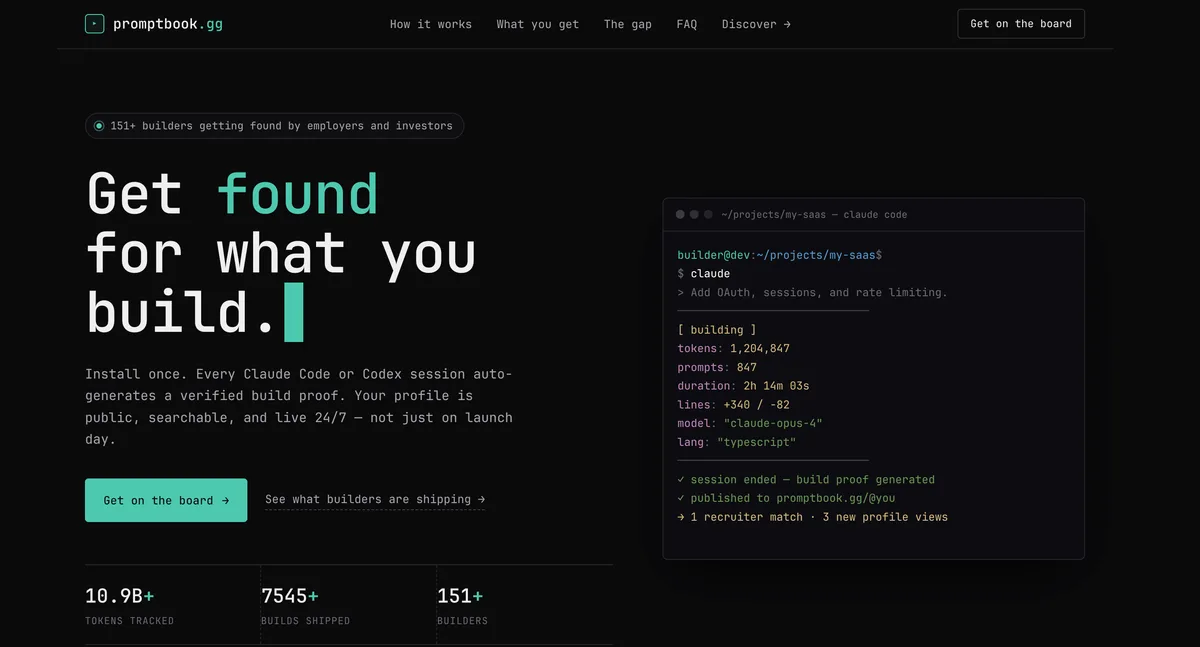Open See what builders are shipping link

click(375, 499)
